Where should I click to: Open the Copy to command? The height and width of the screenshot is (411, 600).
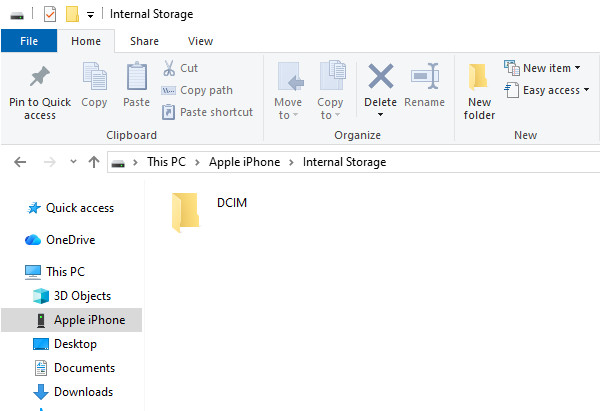click(330, 91)
